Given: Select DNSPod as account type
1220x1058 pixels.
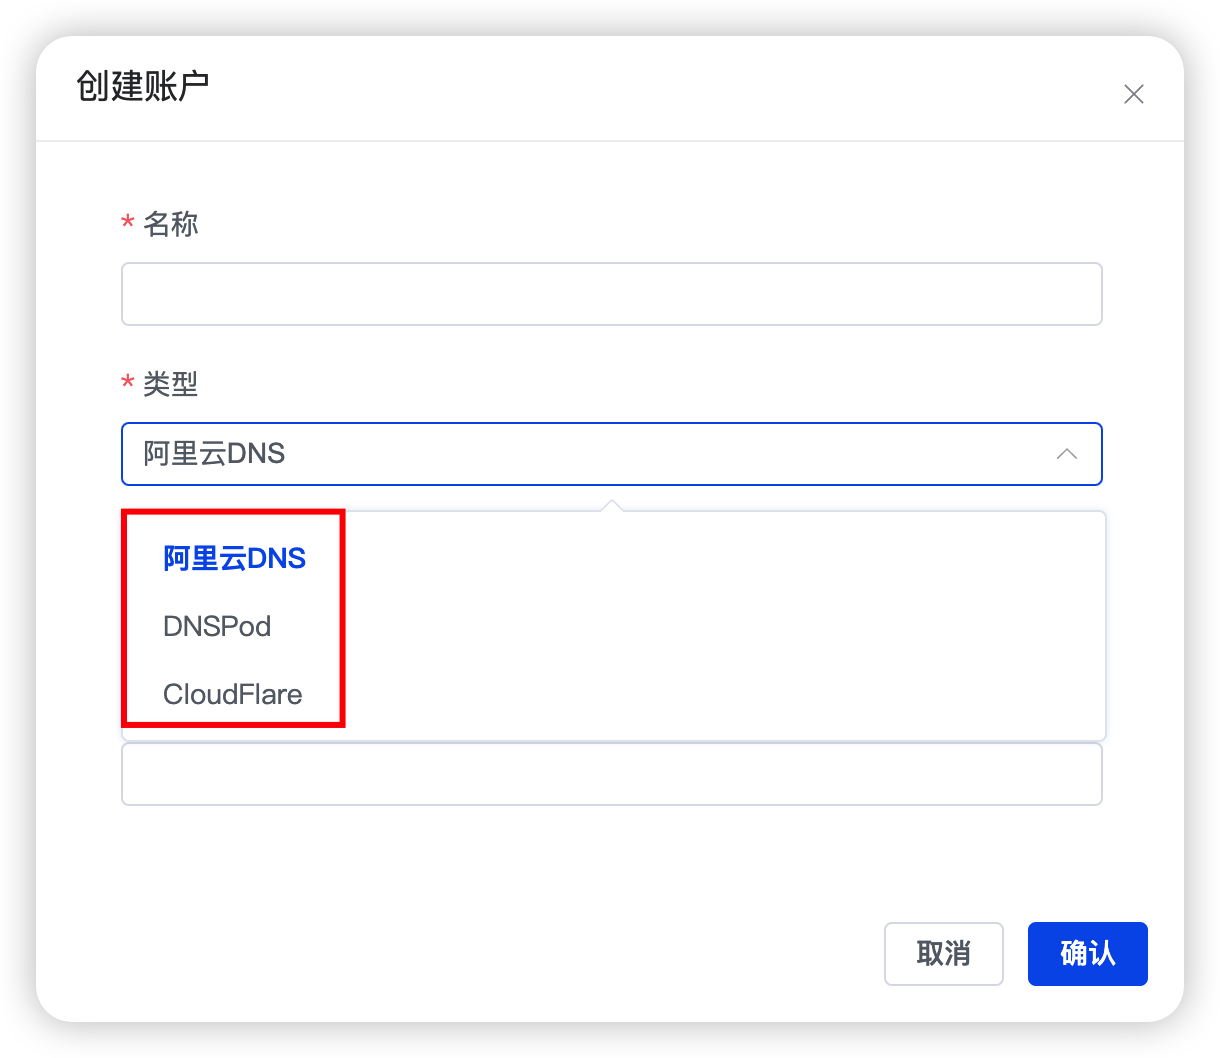Looking at the screenshot, I should (217, 626).
